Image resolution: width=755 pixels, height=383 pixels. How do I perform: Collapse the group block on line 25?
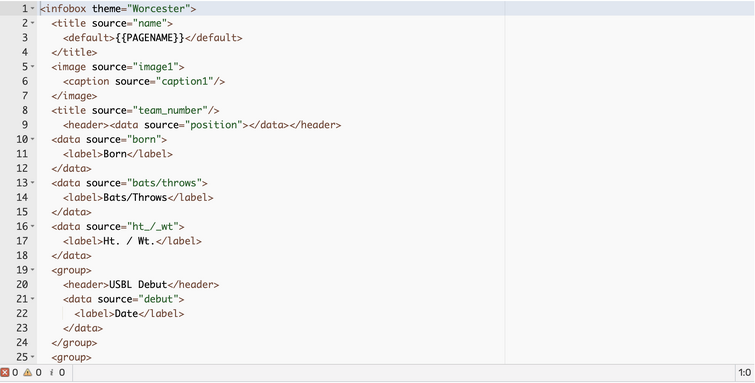(32, 357)
